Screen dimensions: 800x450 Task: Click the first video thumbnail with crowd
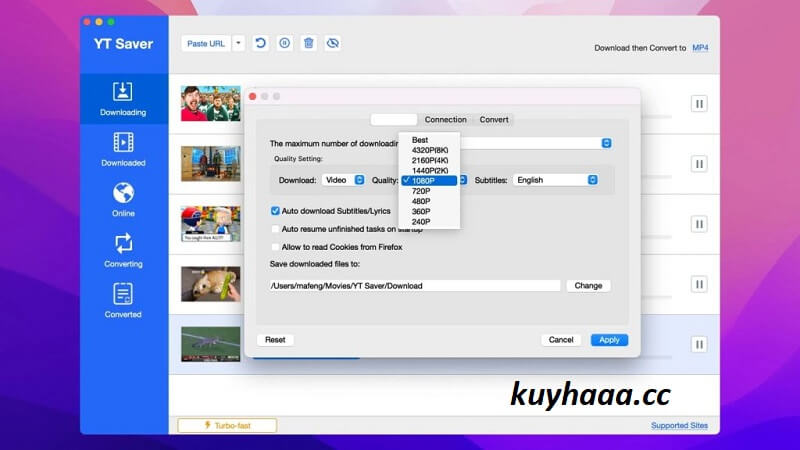(210, 104)
